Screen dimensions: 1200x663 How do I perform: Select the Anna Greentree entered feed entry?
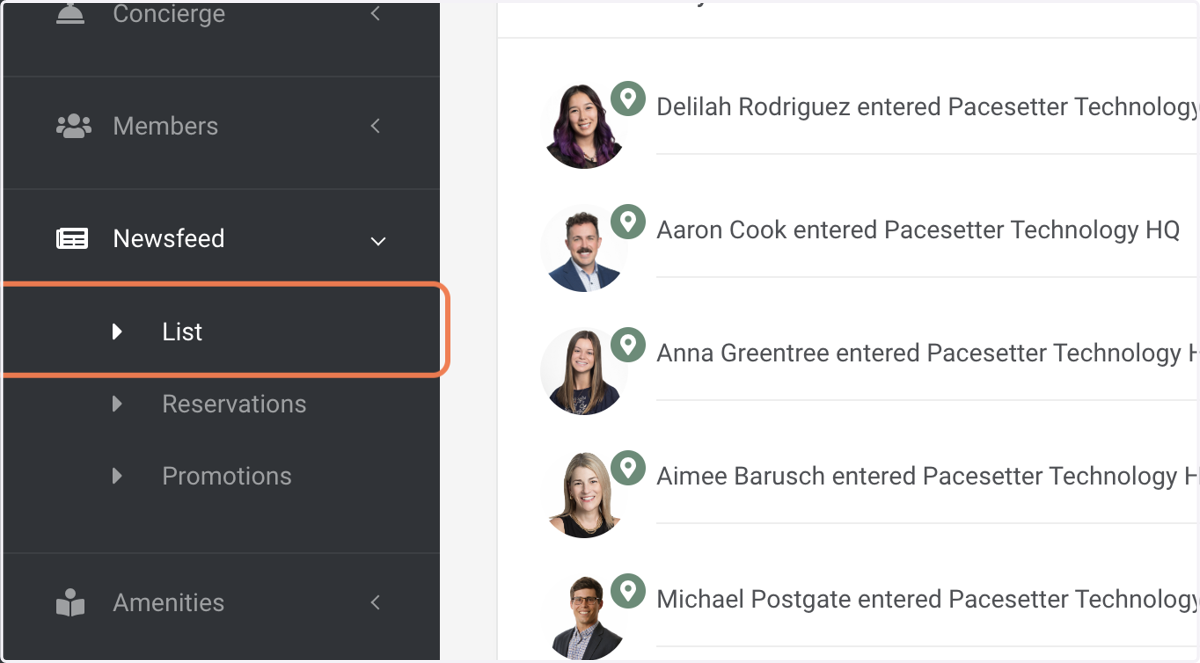(x=926, y=353)
